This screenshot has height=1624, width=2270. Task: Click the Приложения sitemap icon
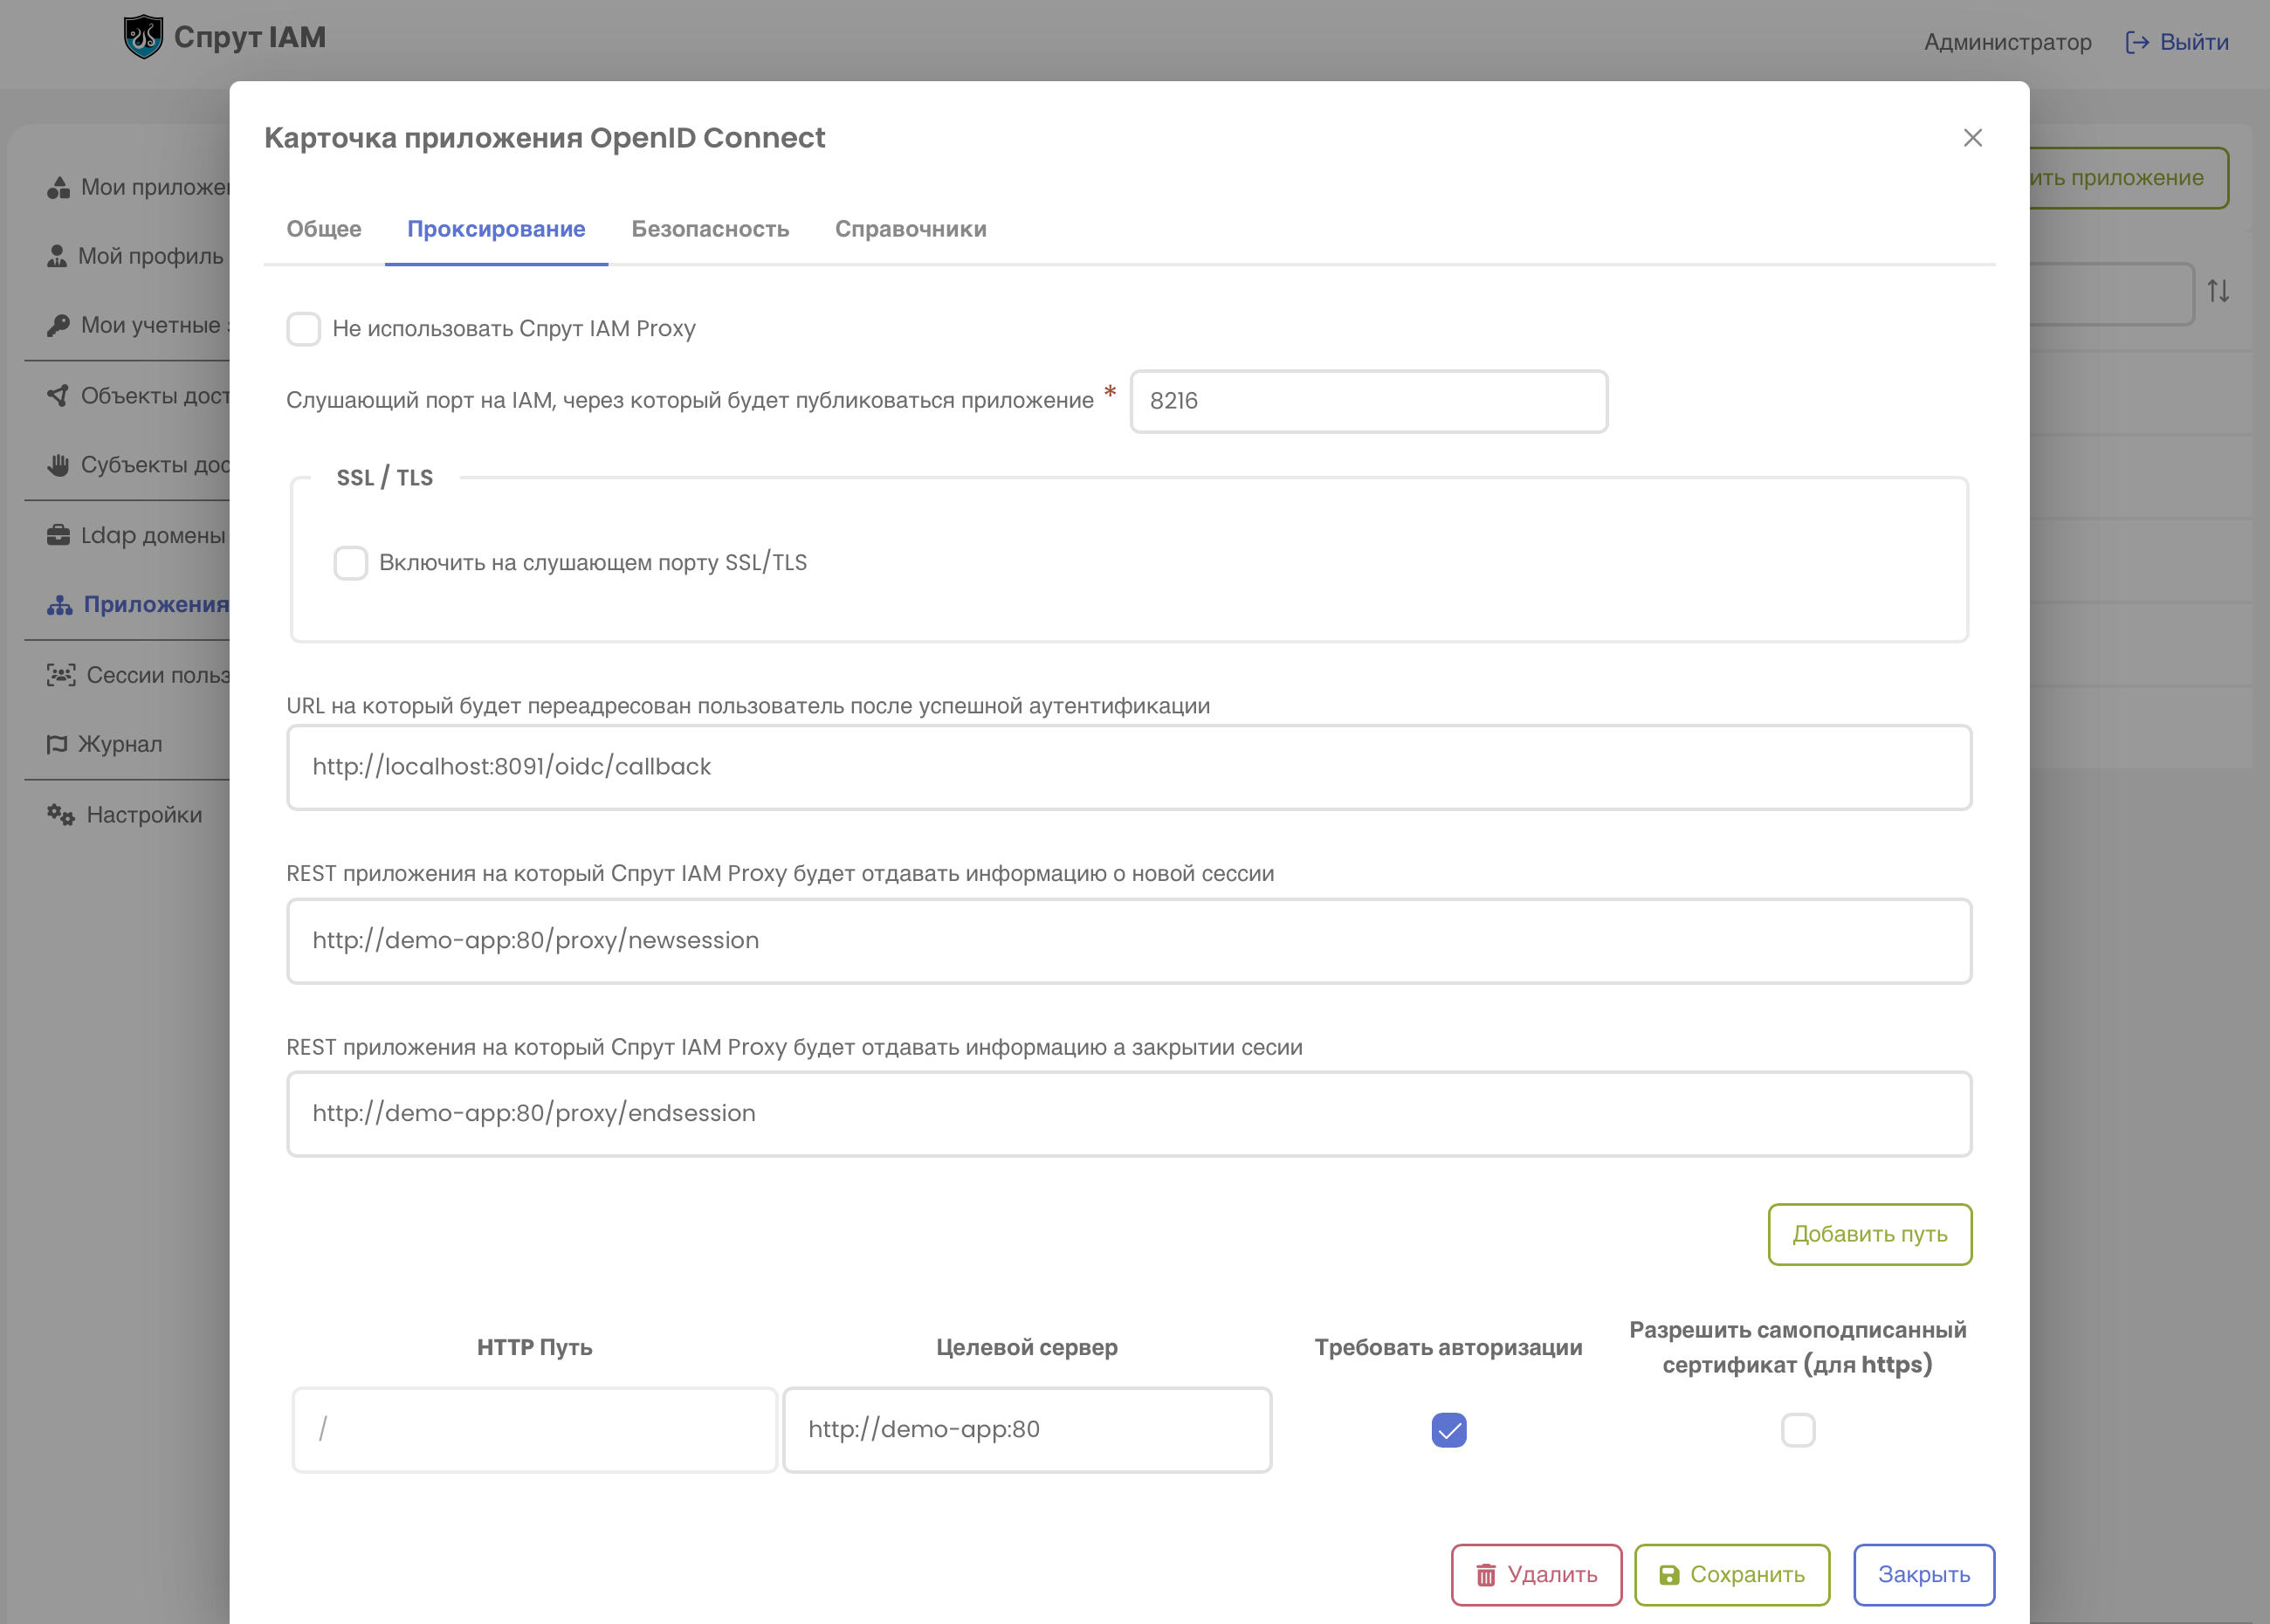(60, 605)
